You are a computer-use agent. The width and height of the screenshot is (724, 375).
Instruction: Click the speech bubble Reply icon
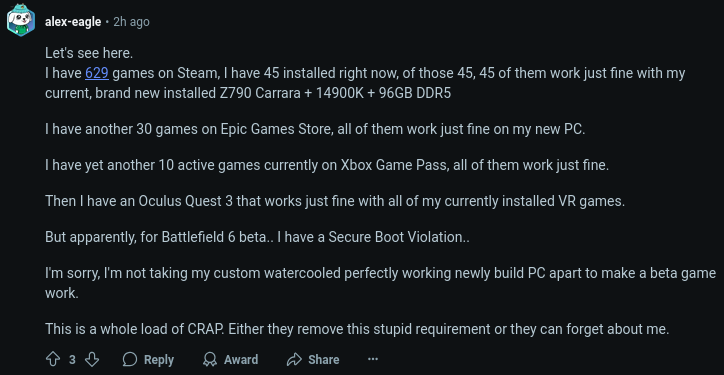[x=130, y=359]
